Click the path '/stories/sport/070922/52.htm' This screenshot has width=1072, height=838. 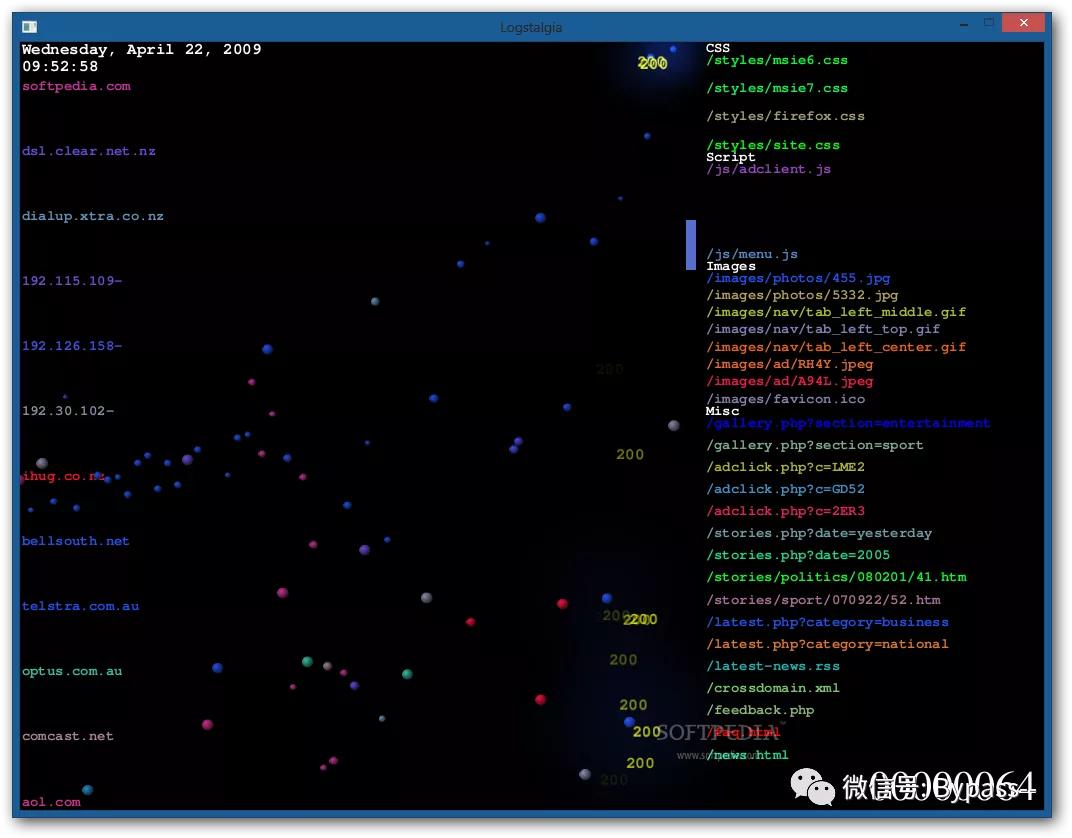tap(823, 600)
